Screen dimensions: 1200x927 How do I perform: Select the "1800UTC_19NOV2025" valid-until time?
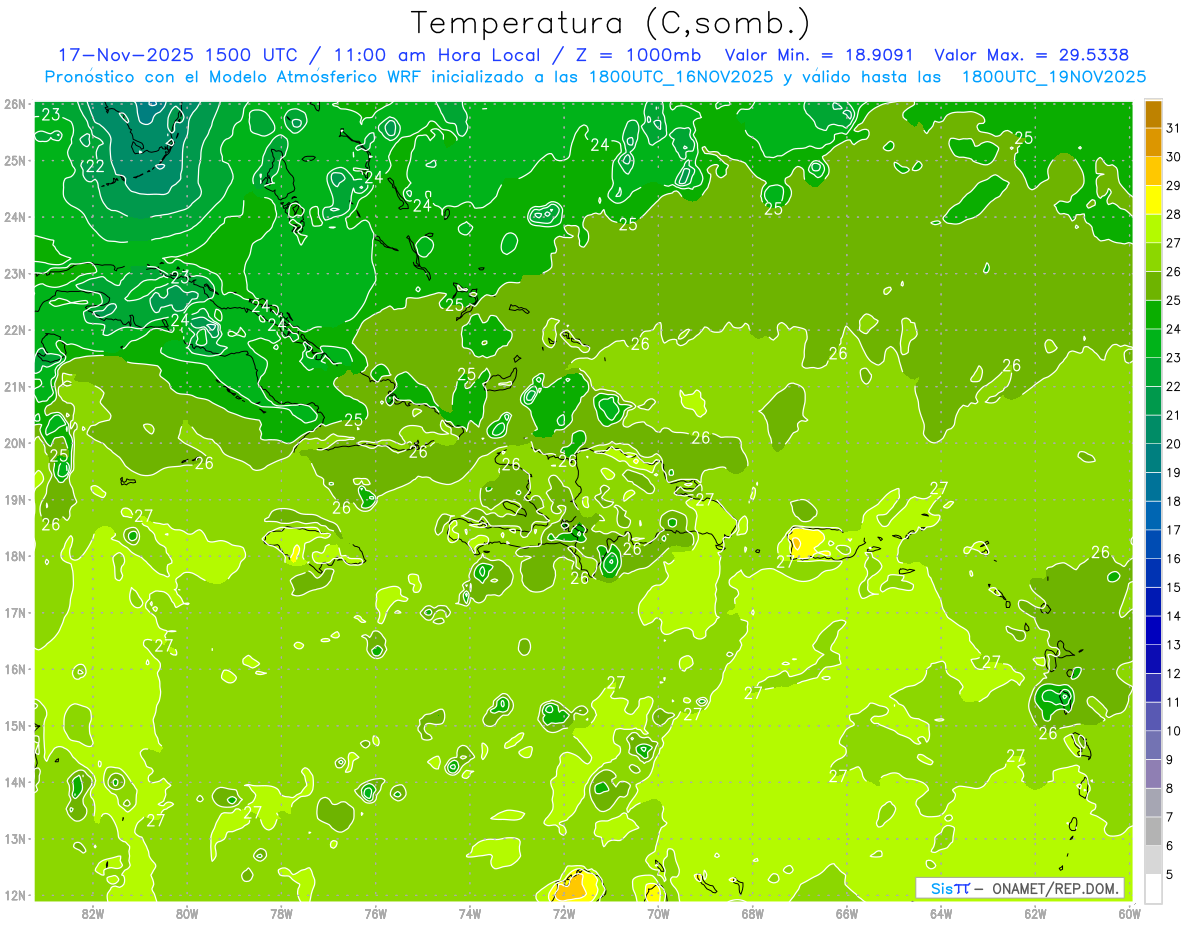(1054, 77)
